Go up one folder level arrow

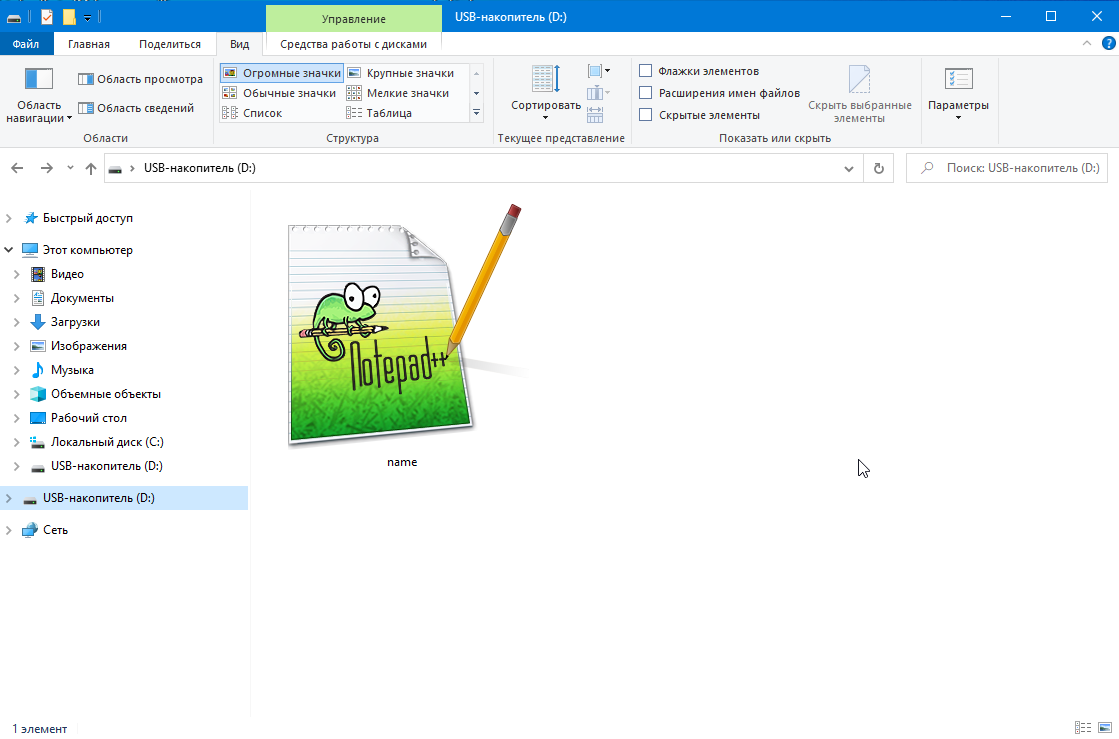91,168
